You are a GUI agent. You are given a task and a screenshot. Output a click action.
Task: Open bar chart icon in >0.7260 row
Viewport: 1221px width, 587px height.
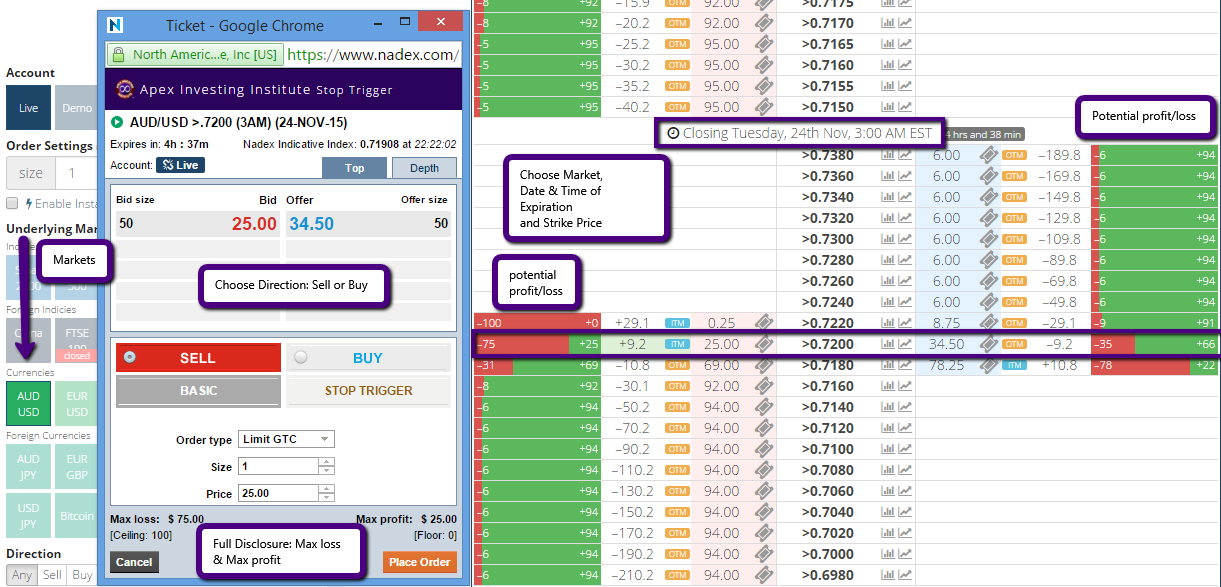click(x=887, y=281)
